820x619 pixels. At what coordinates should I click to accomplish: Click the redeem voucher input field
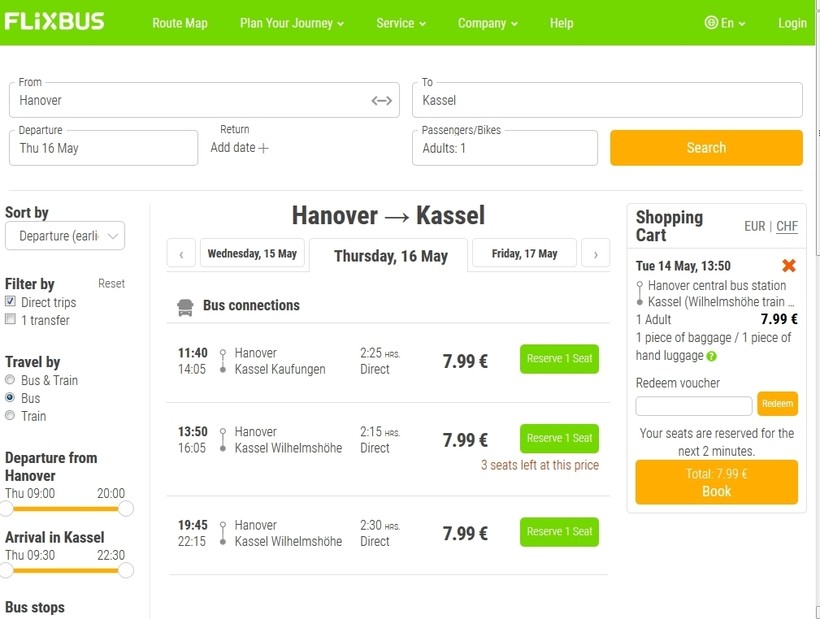[x=694, y=405]
